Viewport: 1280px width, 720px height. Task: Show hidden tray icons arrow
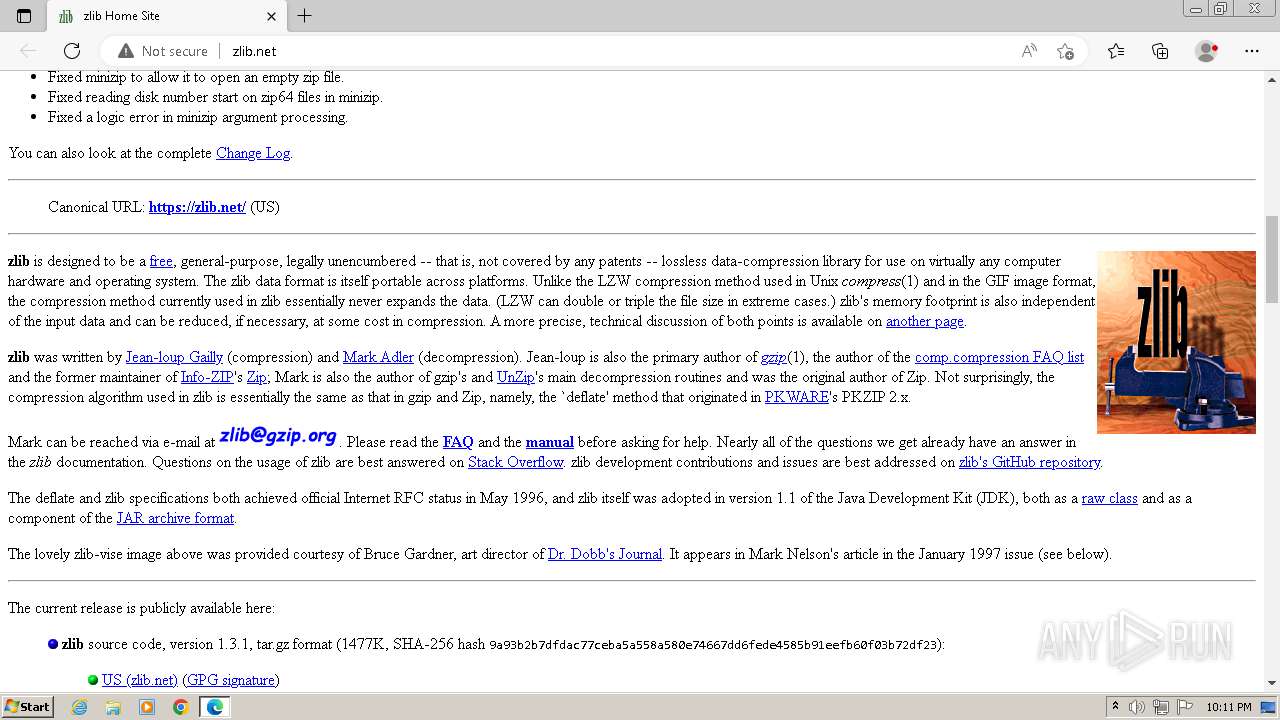point(1115,707)
